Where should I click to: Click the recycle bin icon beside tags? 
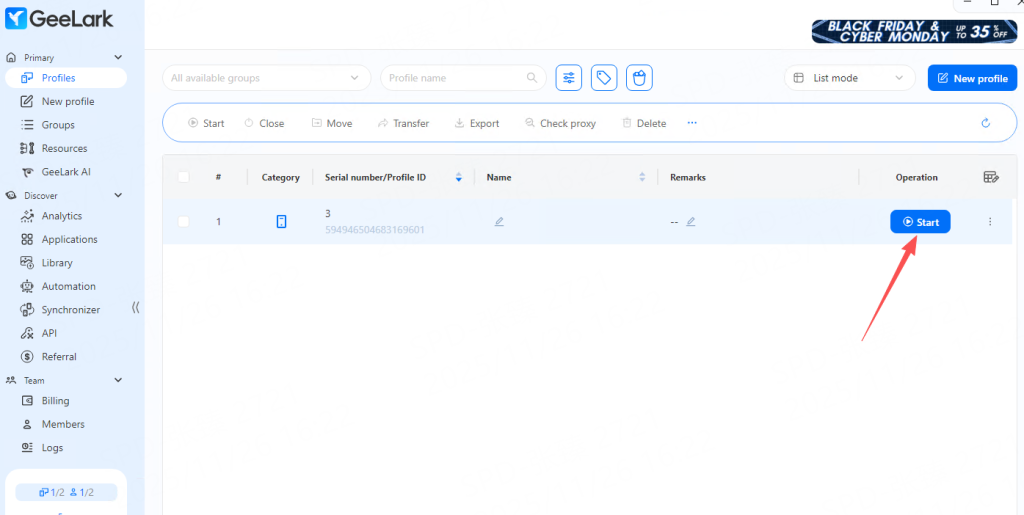tap(639, 78)
